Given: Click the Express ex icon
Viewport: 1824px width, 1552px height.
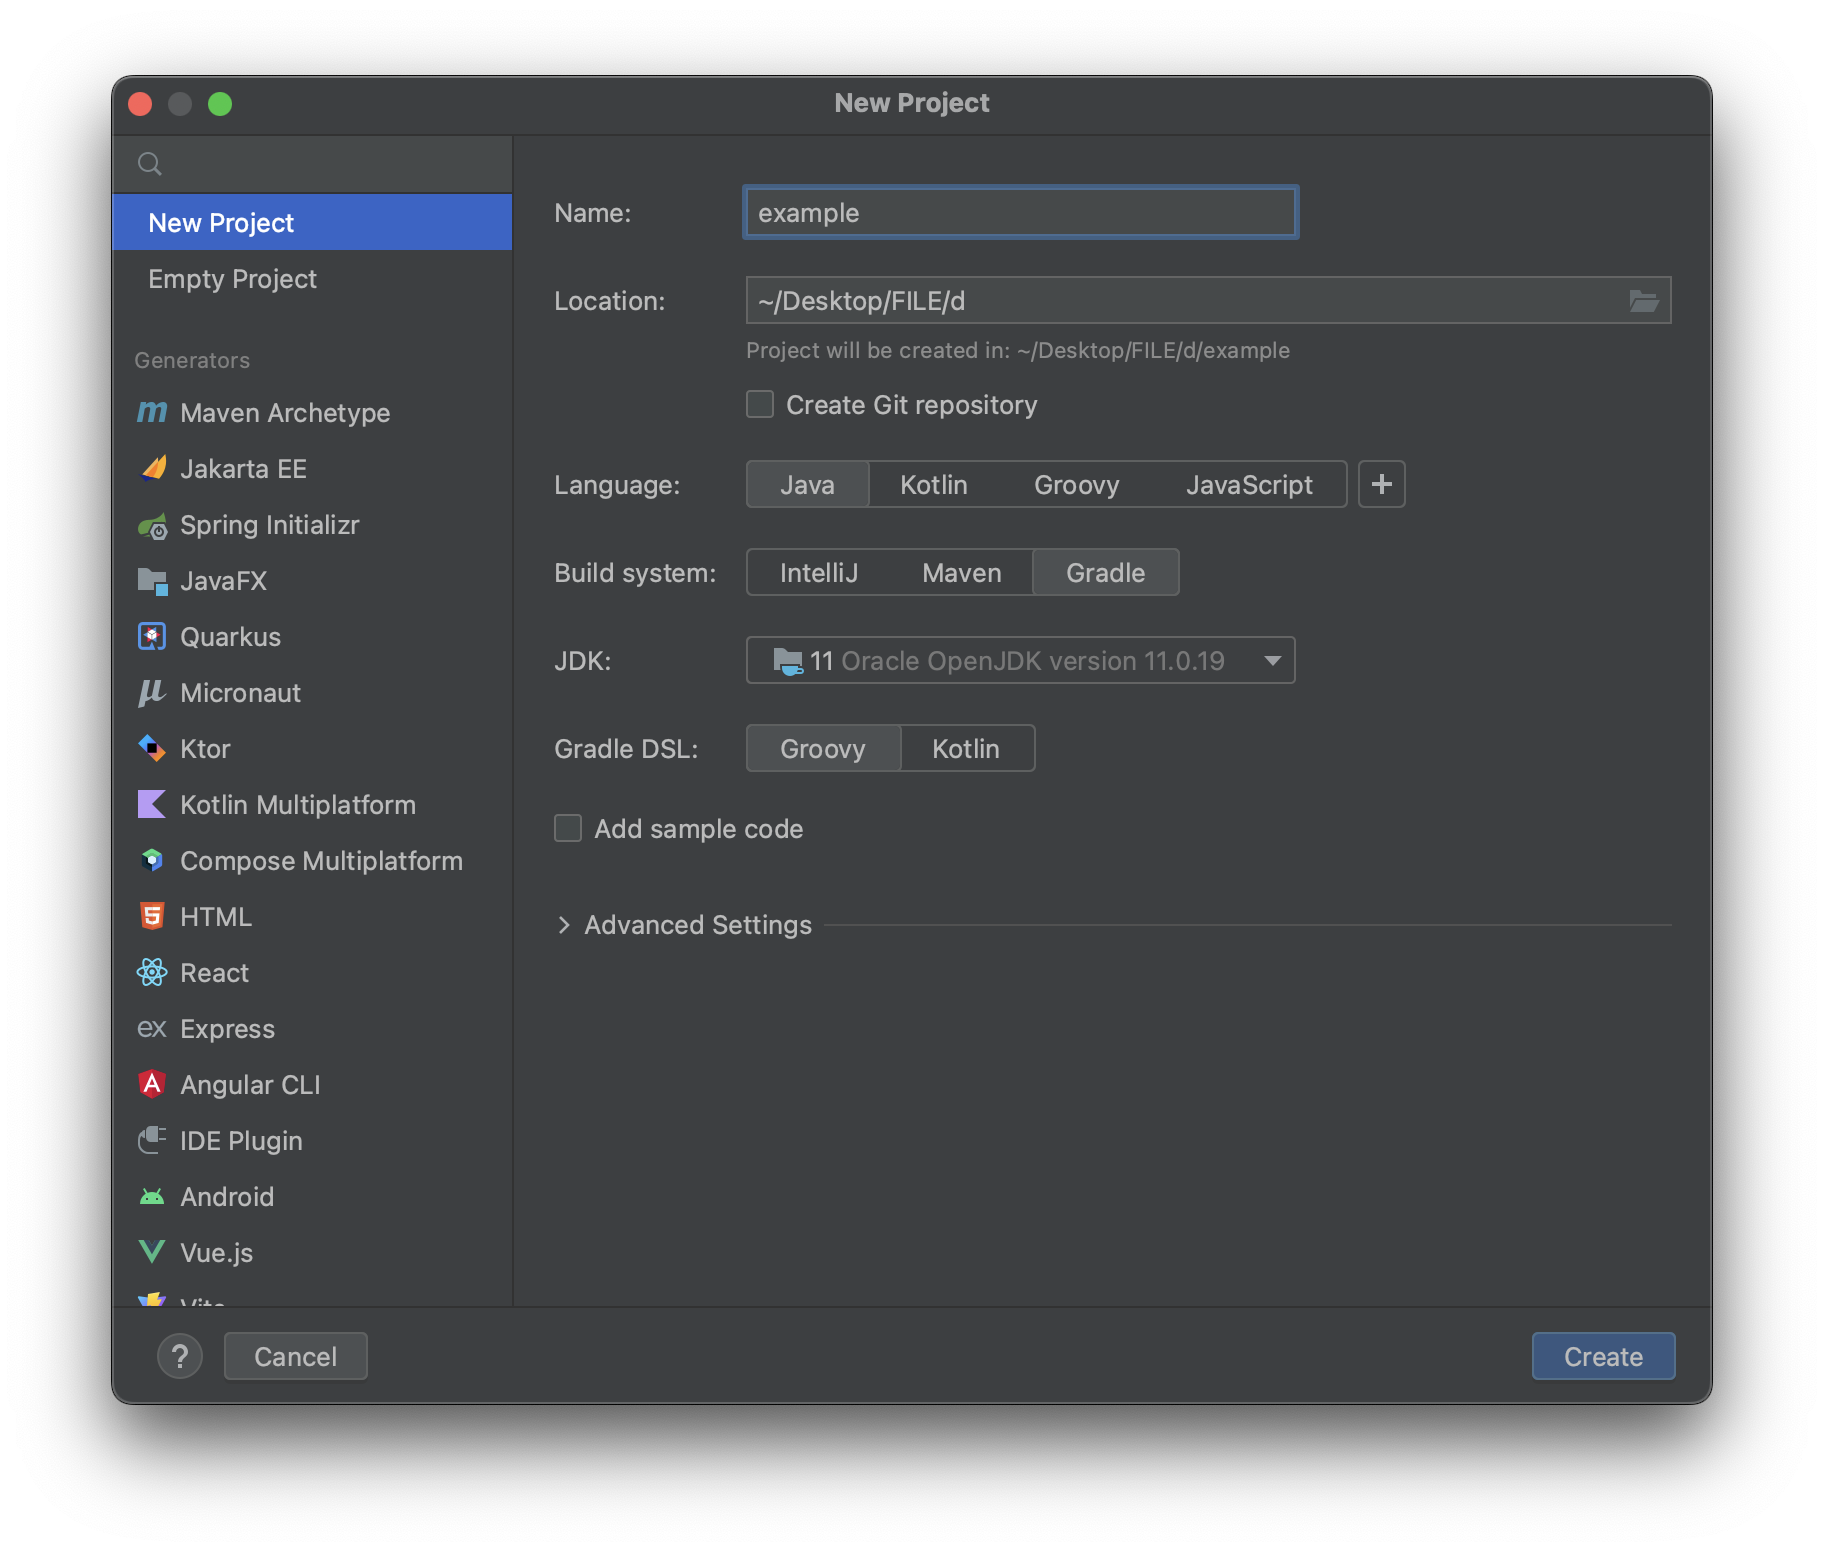Looking at the screenshot, I should 152,1028.
